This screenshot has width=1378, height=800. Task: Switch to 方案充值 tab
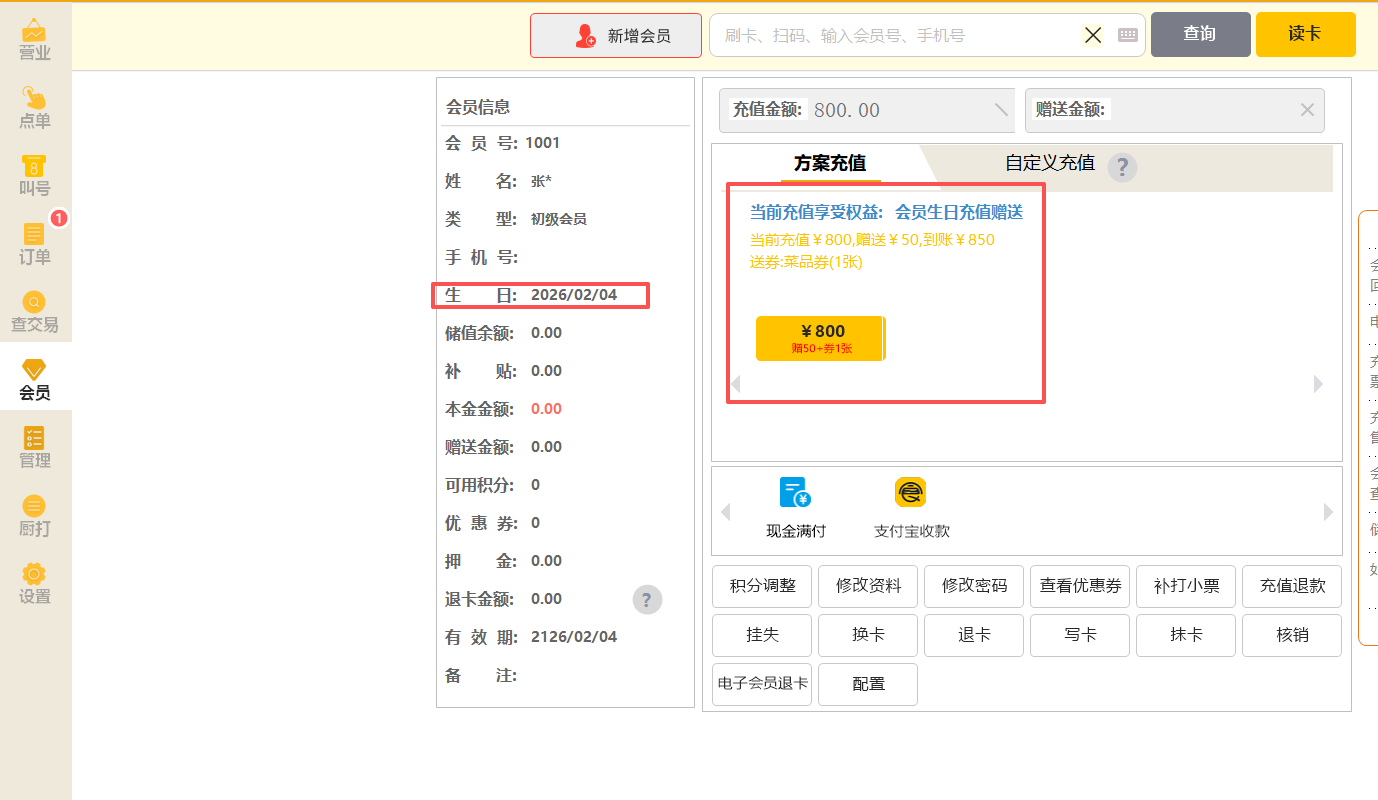[x=829, y=163]
